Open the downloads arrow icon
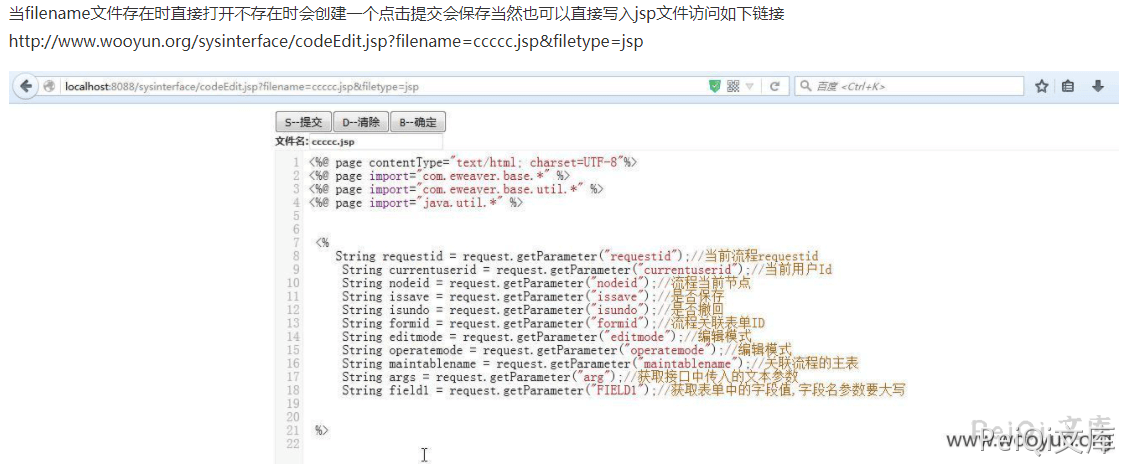The height and width of the screenshot is (466, 1124). pos(1097,87)
